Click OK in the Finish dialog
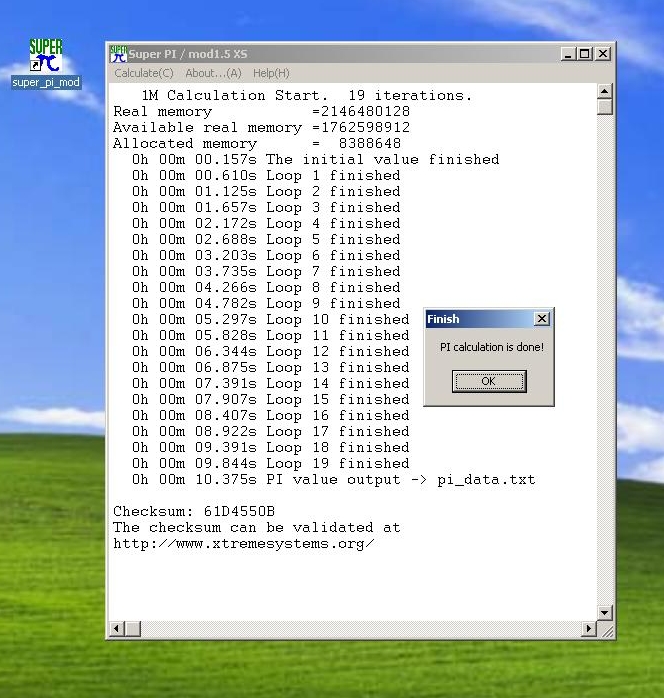This screenshot has width=664, height=698. click(x=489, y=381)
